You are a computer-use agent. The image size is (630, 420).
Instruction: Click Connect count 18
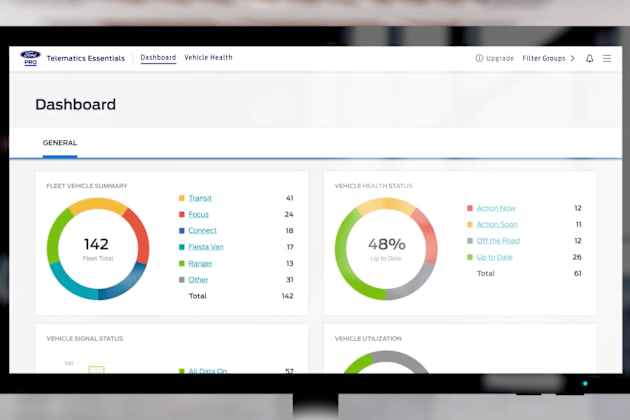point(289,230)
